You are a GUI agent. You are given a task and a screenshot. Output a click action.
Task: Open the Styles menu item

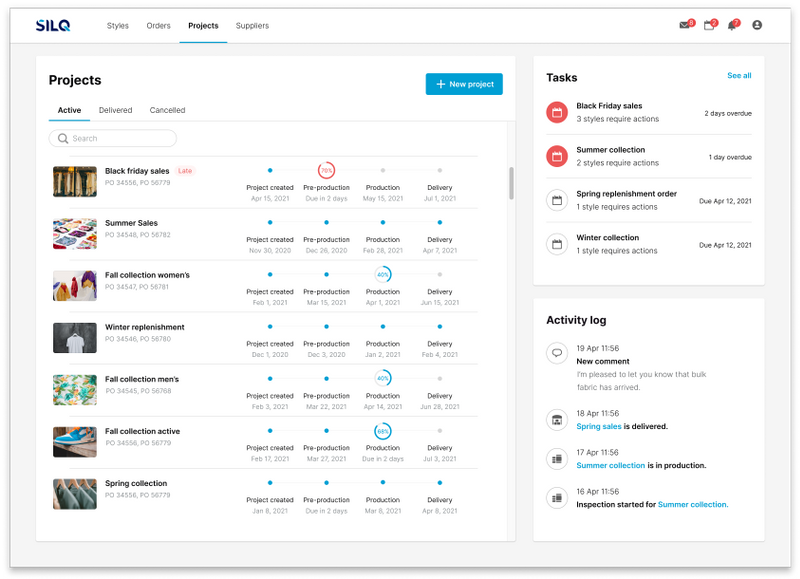[117, 26]
